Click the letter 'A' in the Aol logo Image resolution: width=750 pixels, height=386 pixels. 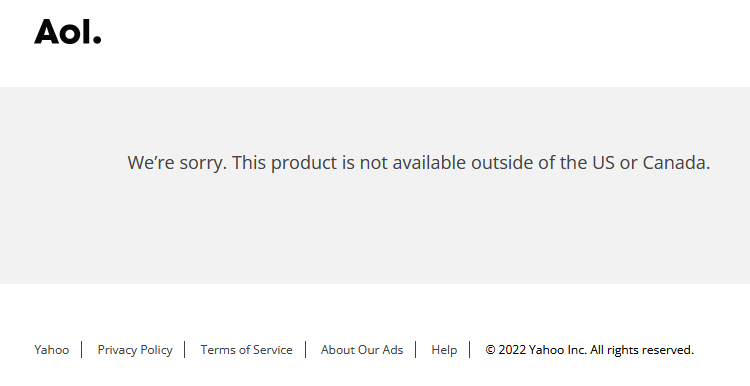pos(46,32)
